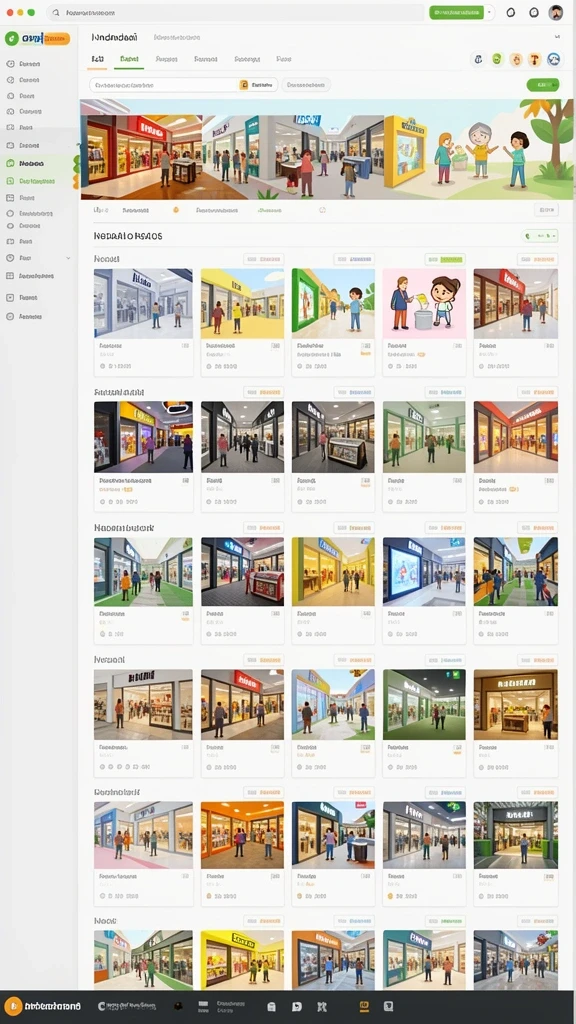Open the thumbnail with a glowing blue screen display

coord(424,571)
